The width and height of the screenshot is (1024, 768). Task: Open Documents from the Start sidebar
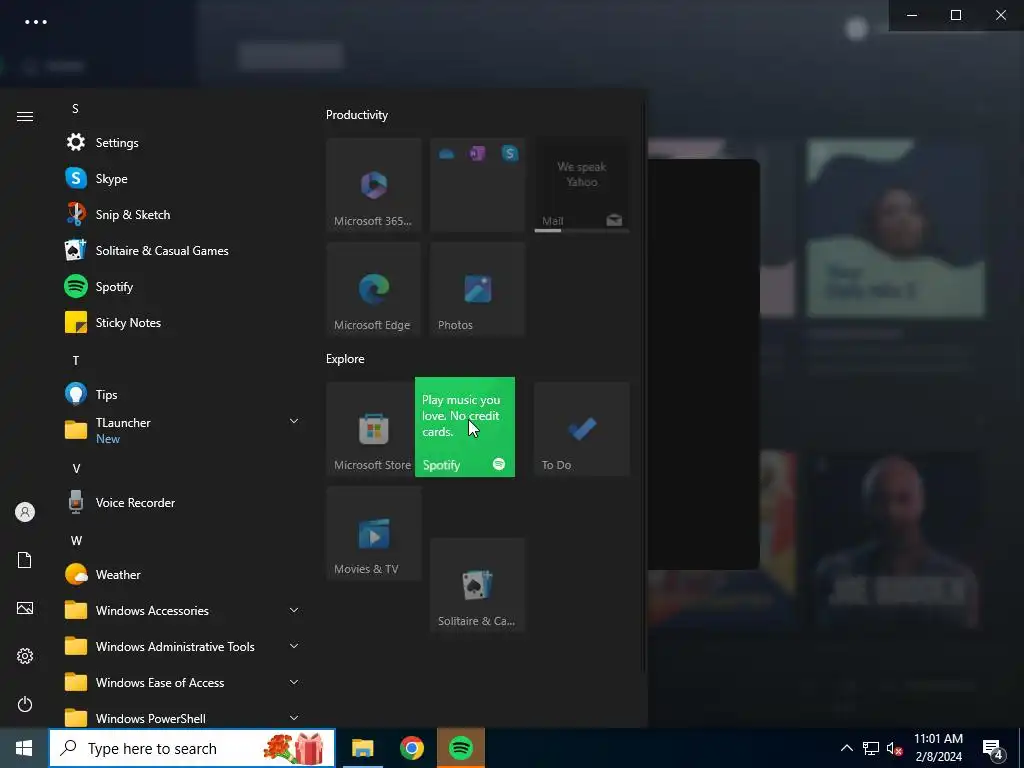tap(25, 560)
